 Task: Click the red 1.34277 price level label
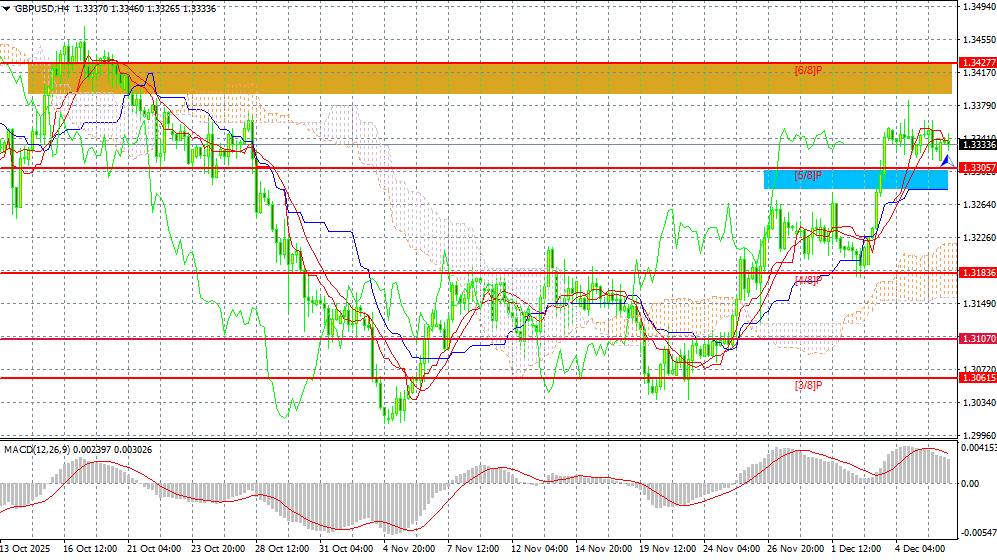[x=979, y=63]
